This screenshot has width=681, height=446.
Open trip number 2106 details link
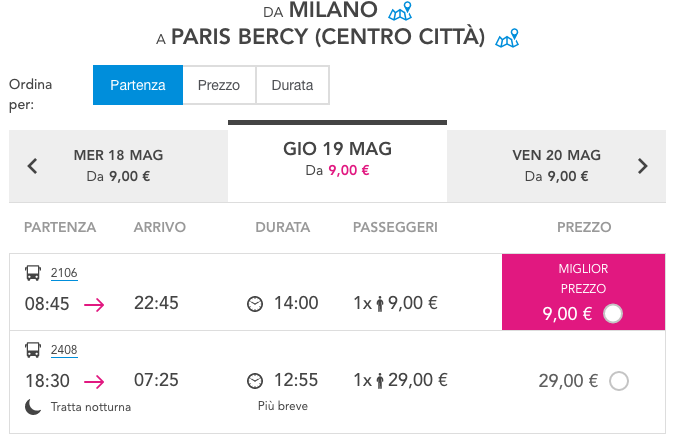[x=64, y=273]
